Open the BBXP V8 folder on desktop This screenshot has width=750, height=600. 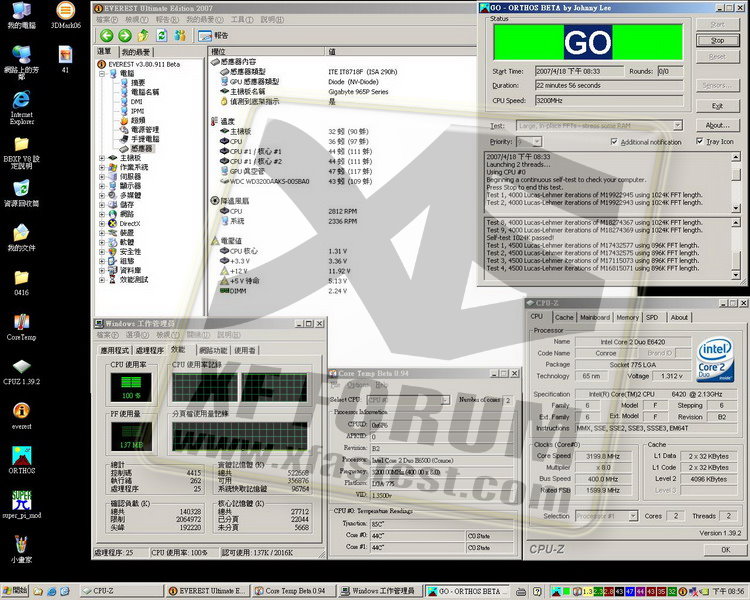click(x=22, y=153)
